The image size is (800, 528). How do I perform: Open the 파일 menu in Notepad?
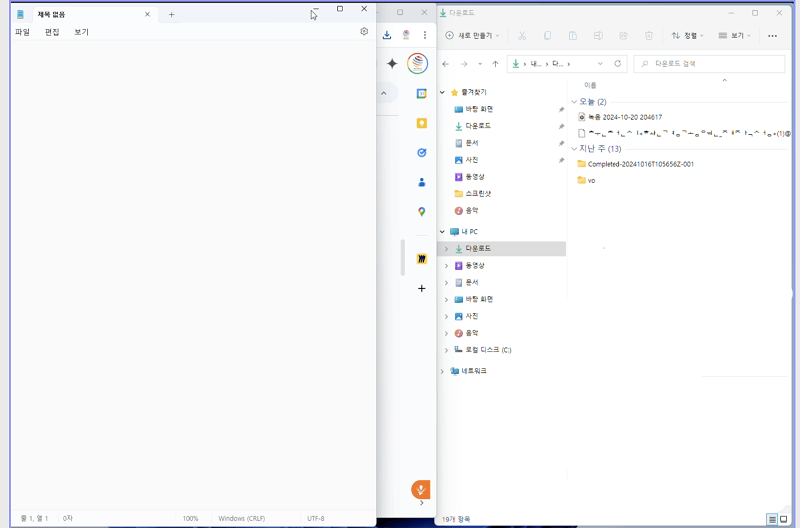point(22,32)
